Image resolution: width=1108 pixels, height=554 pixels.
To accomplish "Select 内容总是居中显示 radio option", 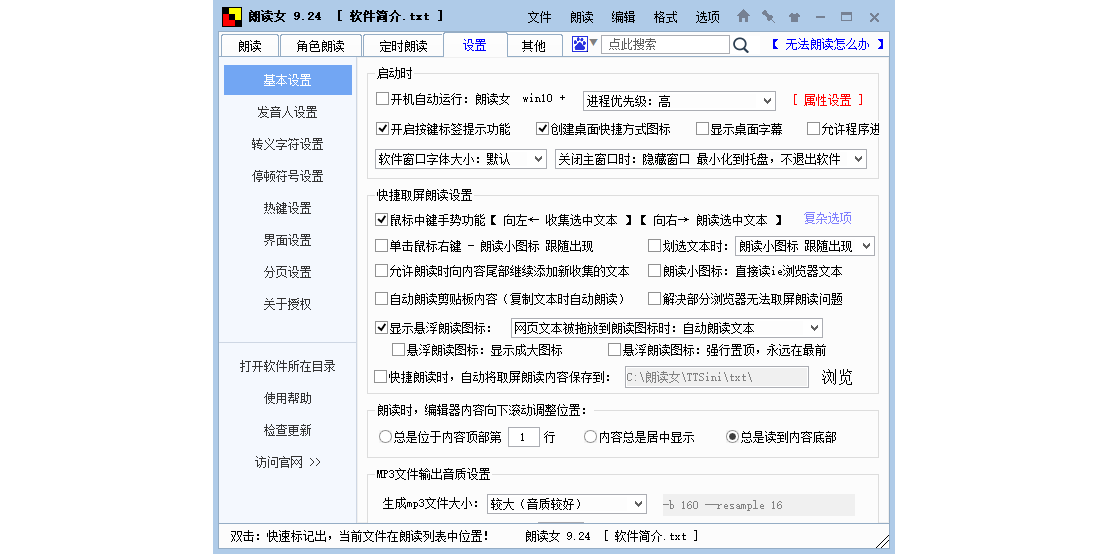I will point(591,437).
